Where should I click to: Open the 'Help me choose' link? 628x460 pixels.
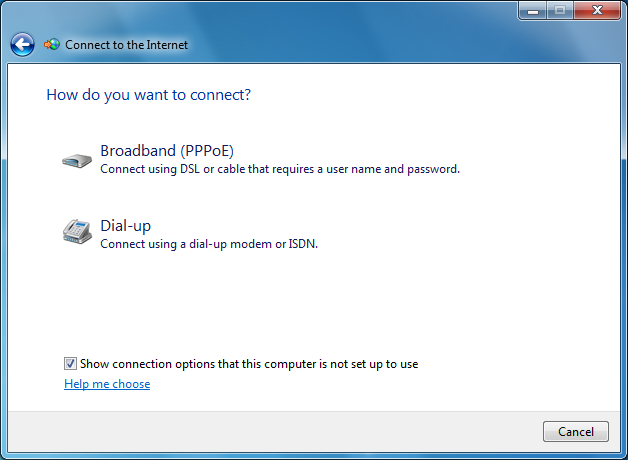[107, 384]
